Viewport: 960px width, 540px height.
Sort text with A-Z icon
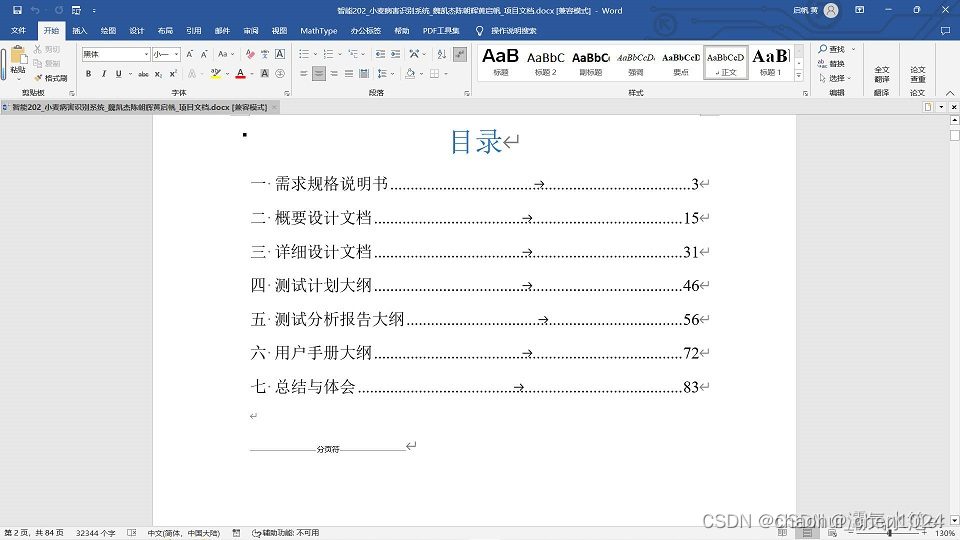tap(441, 54)
